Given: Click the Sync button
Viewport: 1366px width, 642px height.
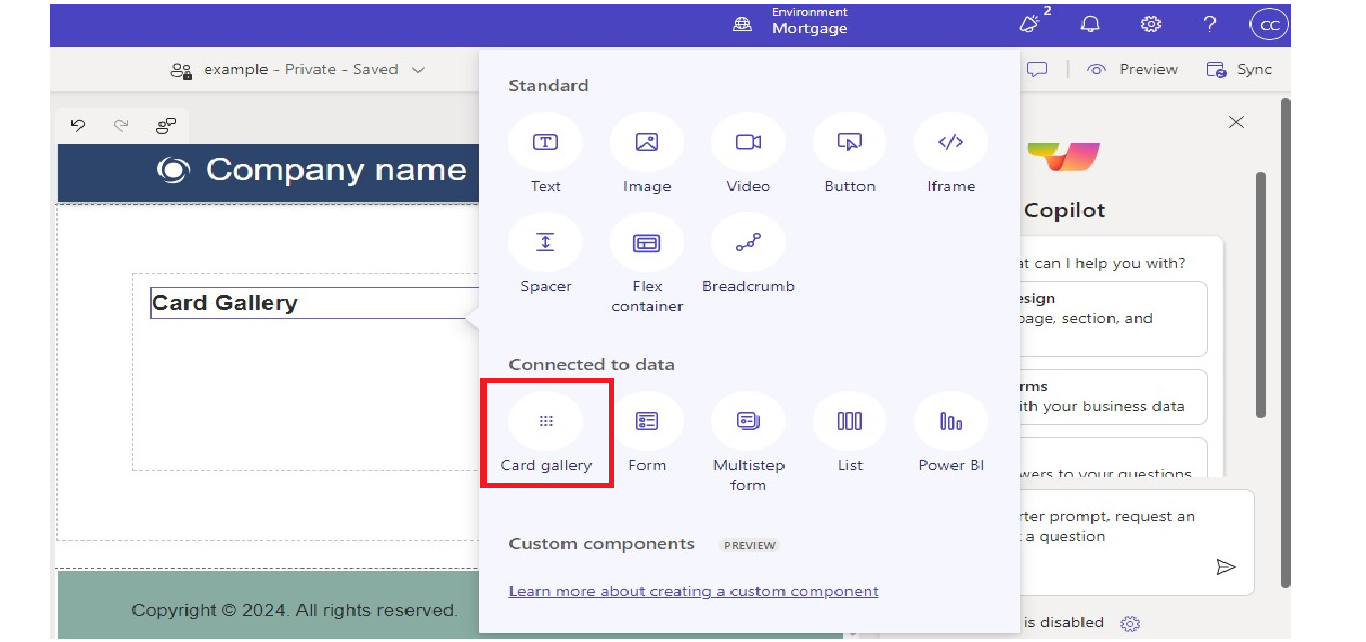Looking at the screenshot, I should 1240,70.
